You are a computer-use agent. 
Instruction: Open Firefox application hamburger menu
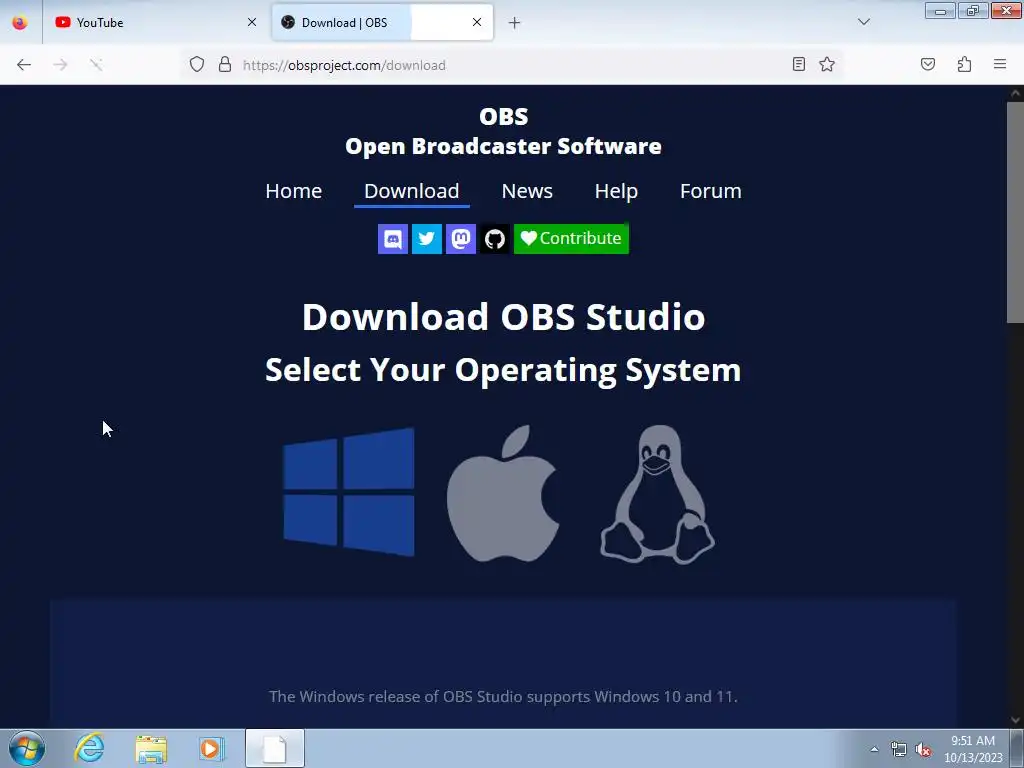[1000, 64]
